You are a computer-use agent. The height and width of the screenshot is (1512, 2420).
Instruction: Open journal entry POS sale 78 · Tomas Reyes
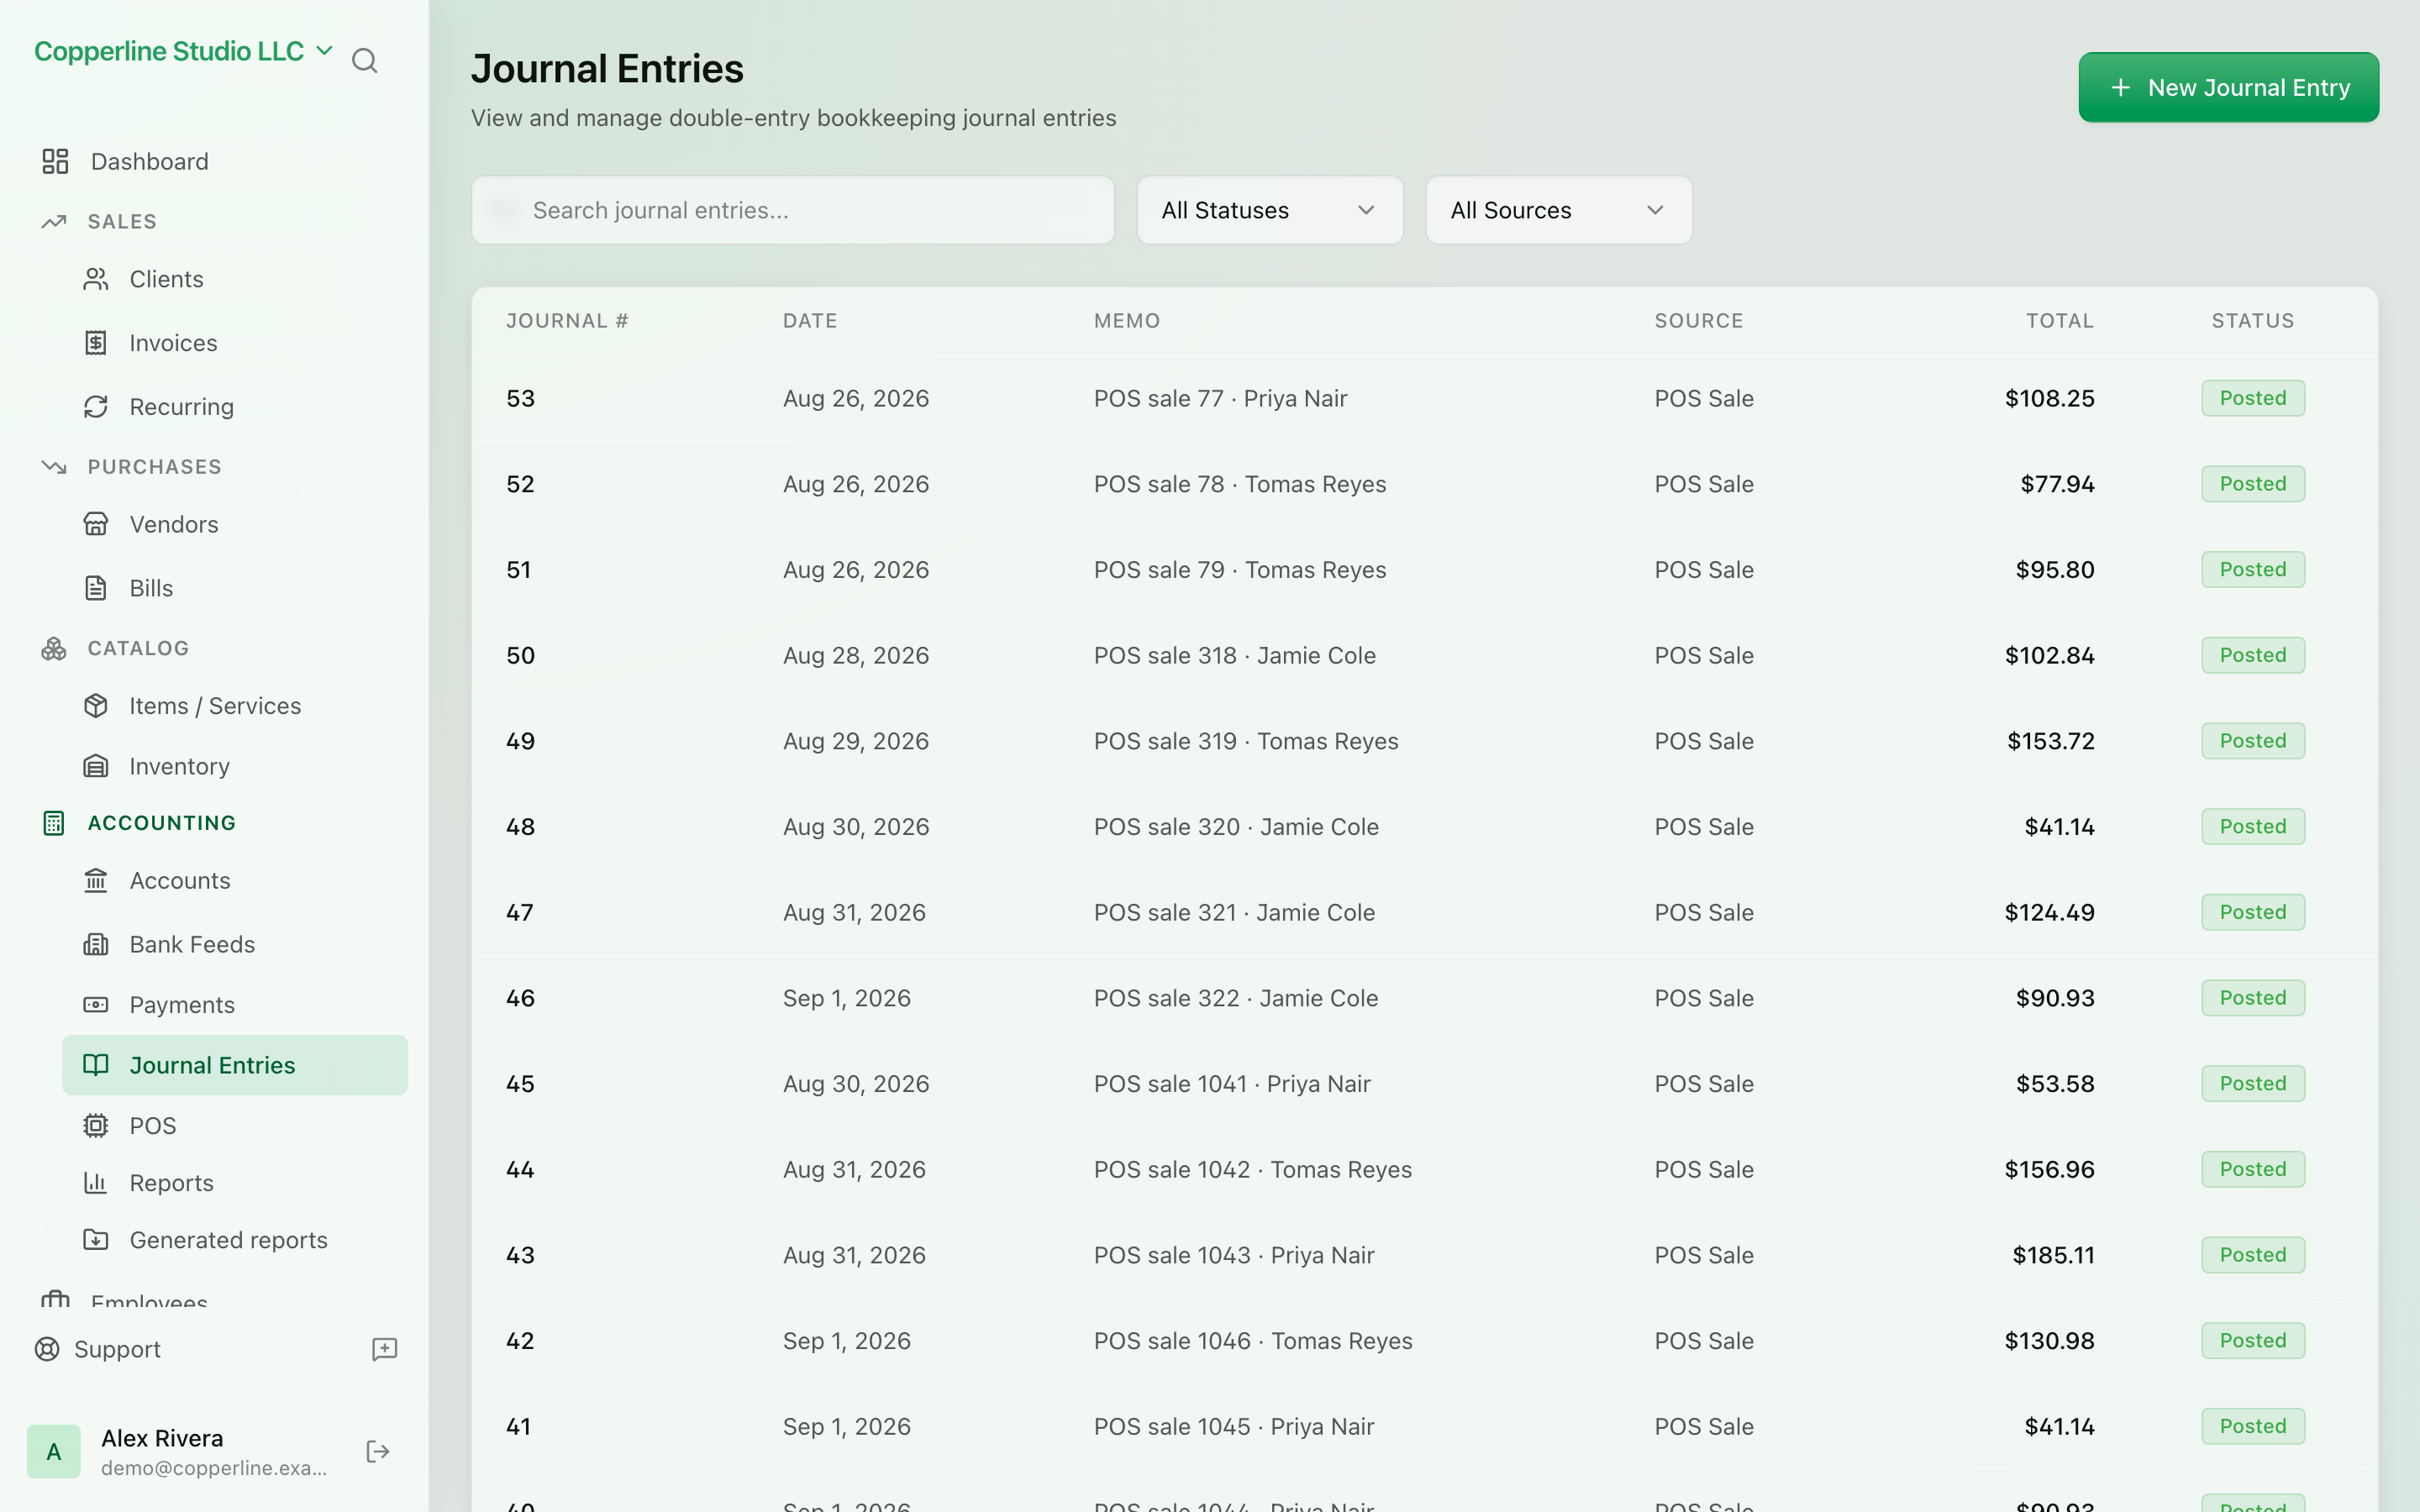click(1240, 484)
